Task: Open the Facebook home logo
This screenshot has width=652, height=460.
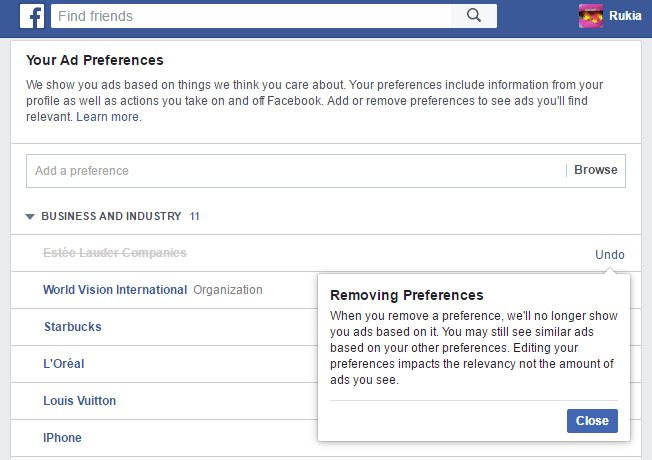Action: 32,16
